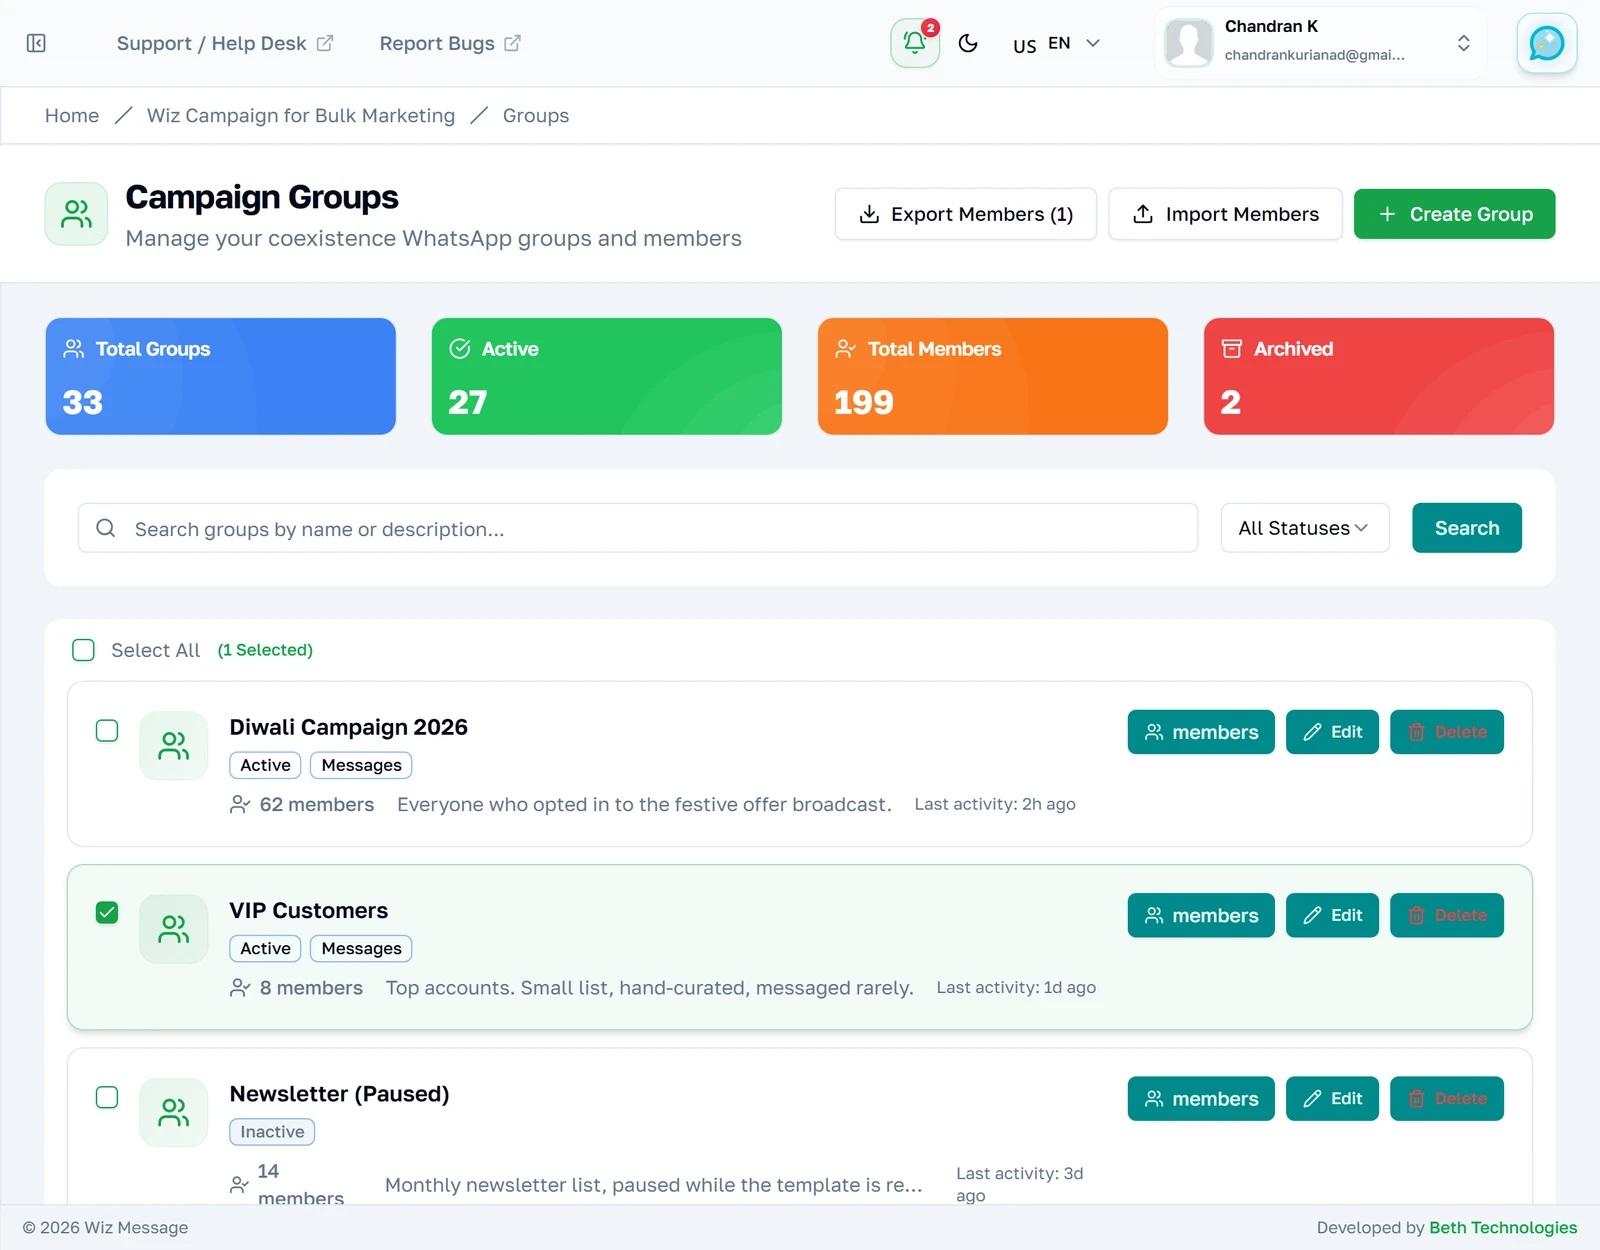1600x1250 pixels.
Task: Click Diwali Campaign 2026 group avatar icon
Action: coord(174,746)
